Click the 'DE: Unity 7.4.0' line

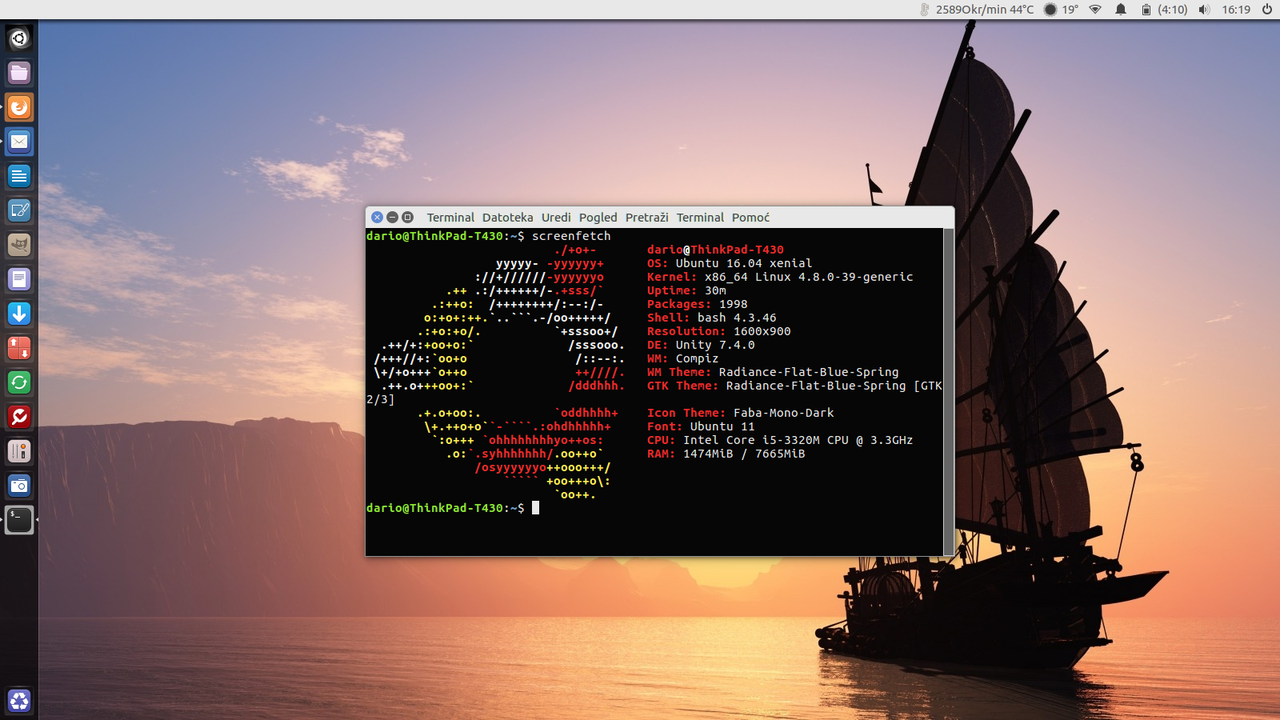point(701,345)
